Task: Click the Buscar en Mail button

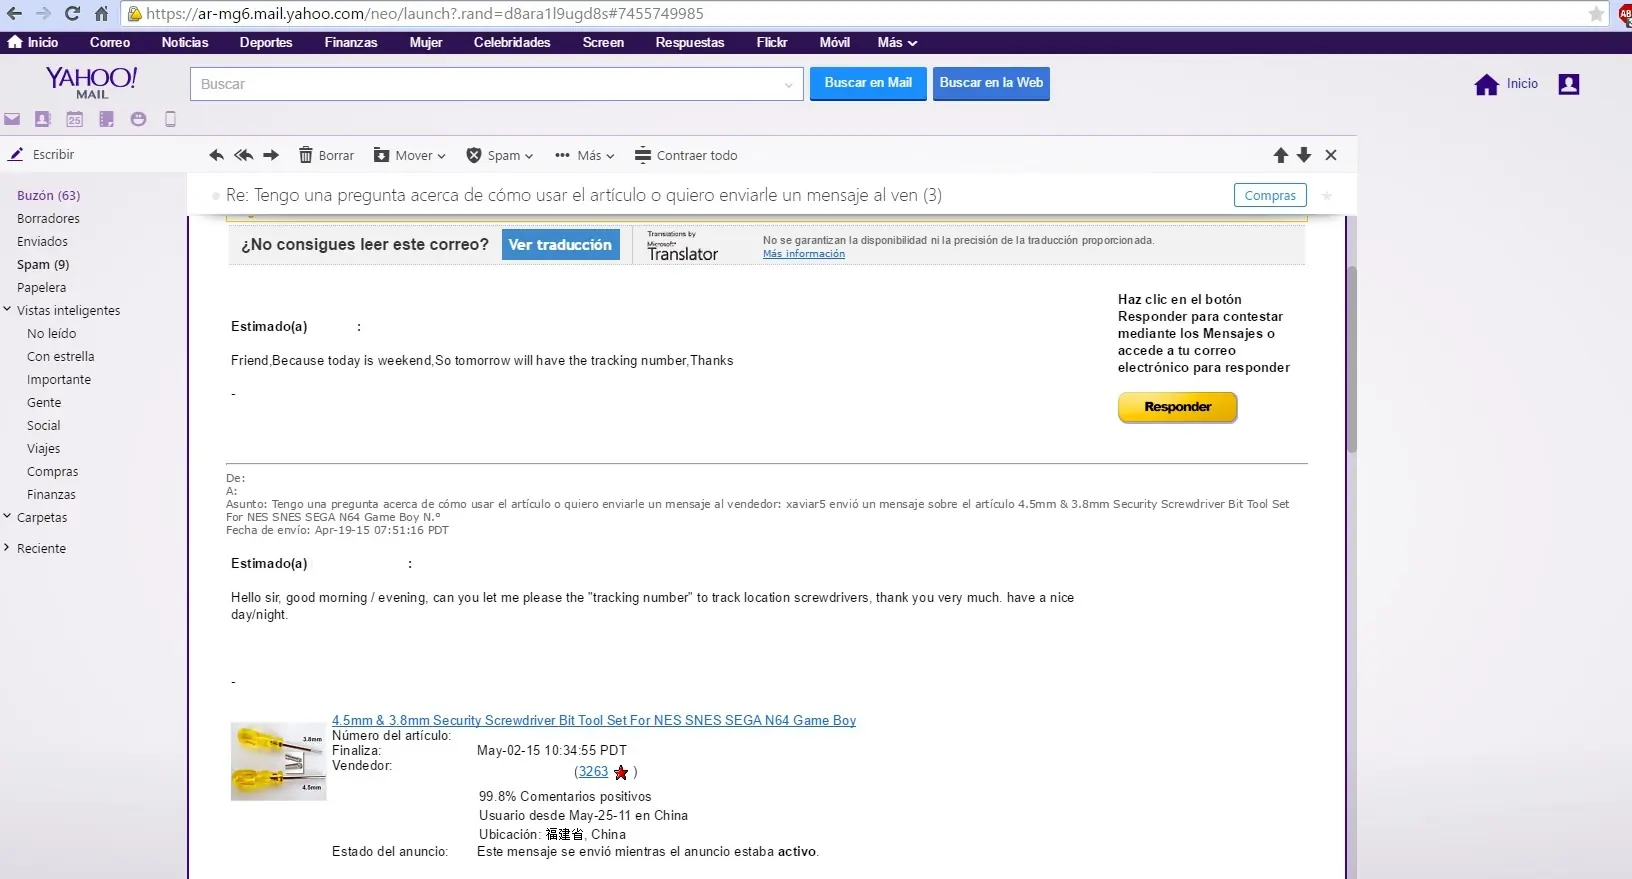Action: (868, 83)
